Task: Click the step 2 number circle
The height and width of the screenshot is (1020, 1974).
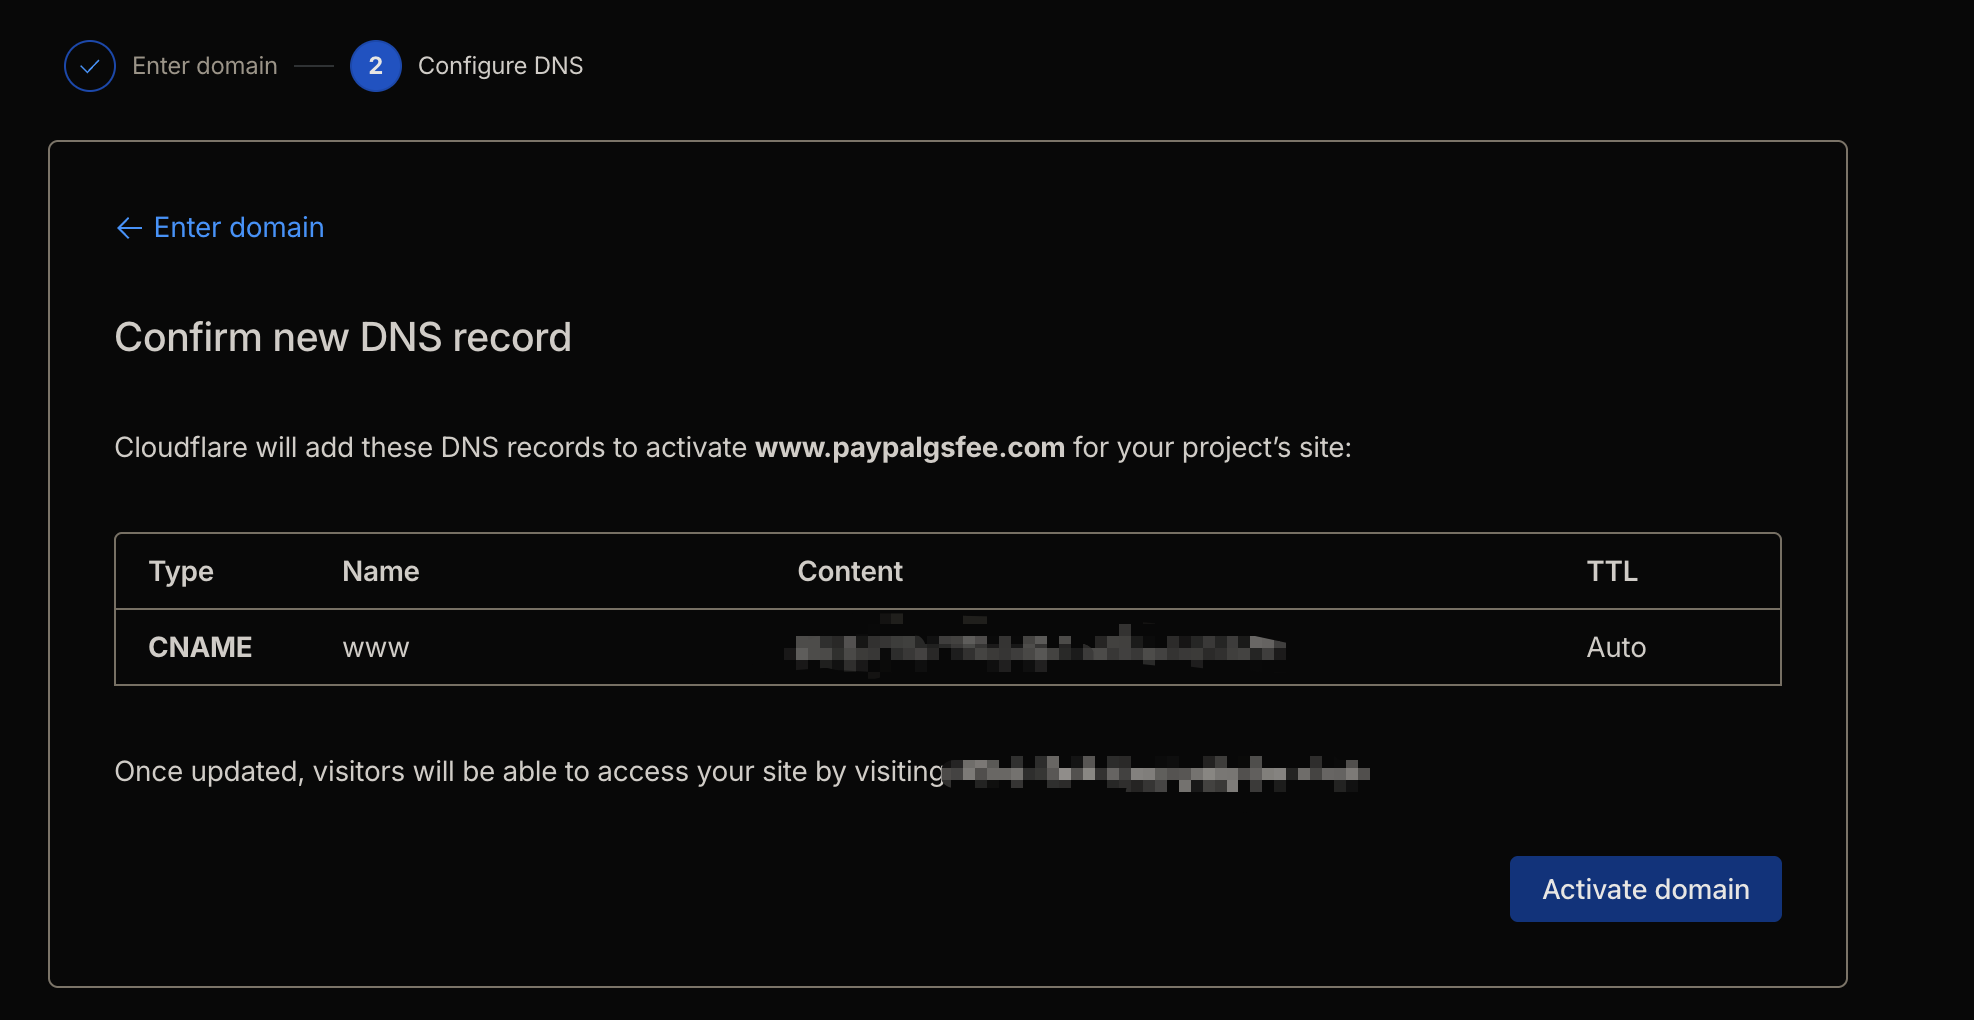Action: 376,66
